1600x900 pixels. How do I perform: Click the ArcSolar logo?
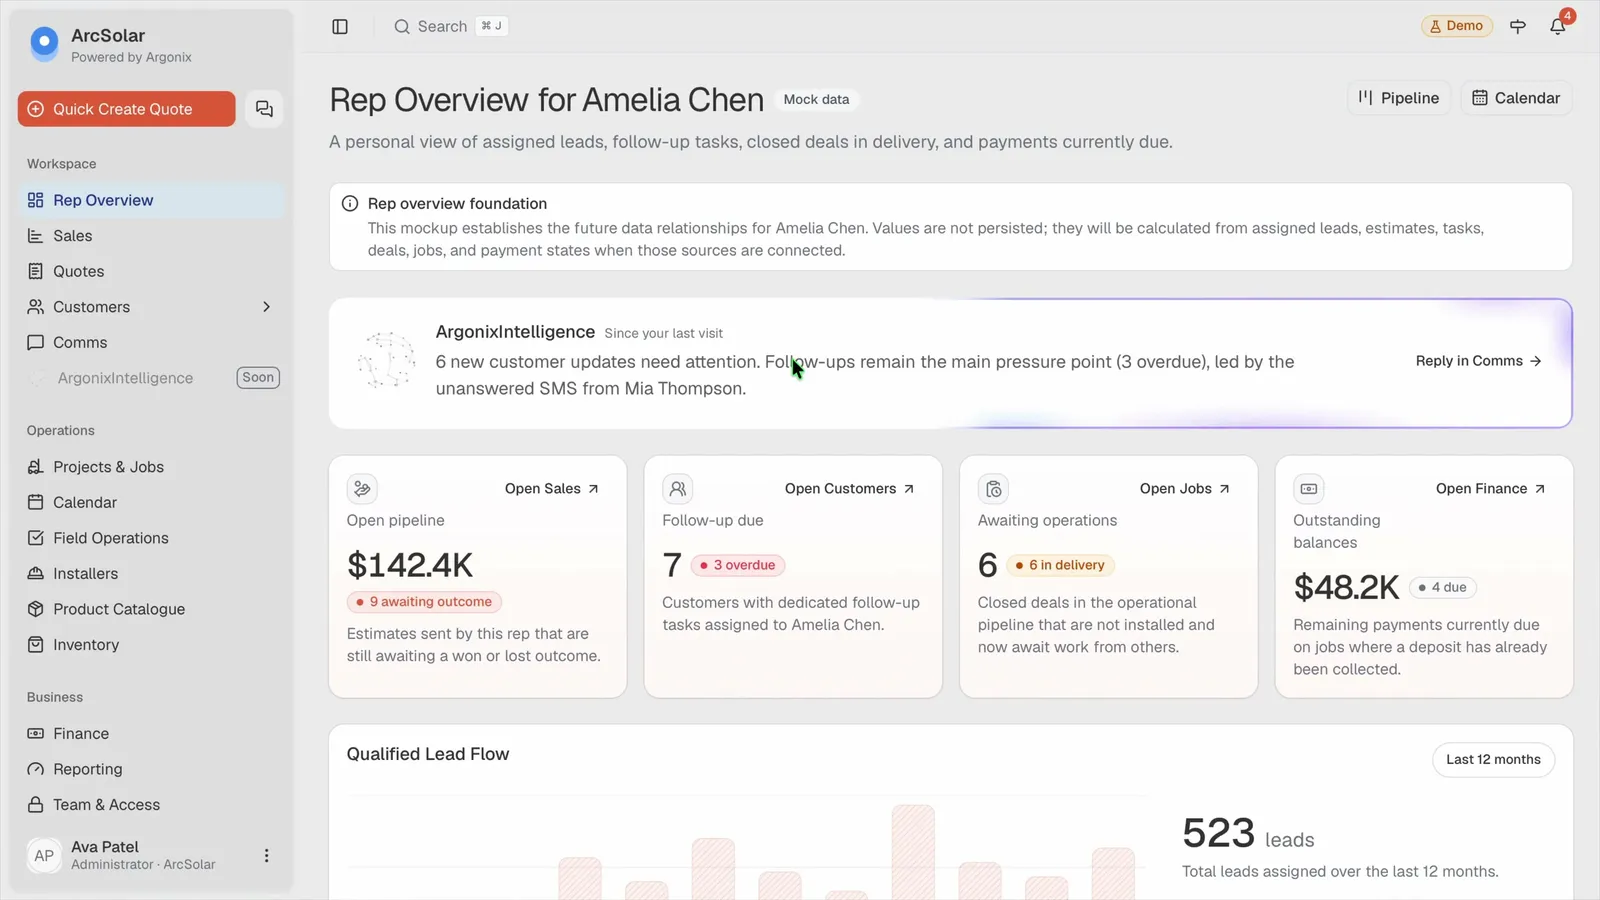(45, 43)
